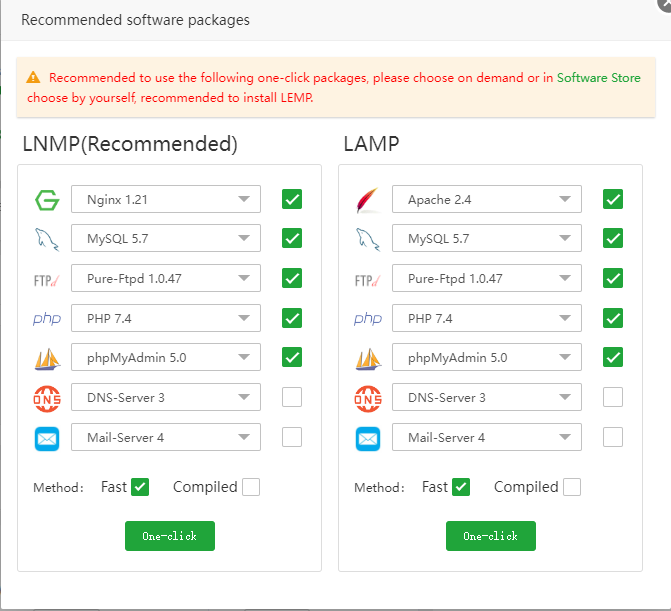Open MySQL 5.7 dropdown in LNMP
This screenshot has height=611, width=671.
pyautogui.click(x=166, y=238)
